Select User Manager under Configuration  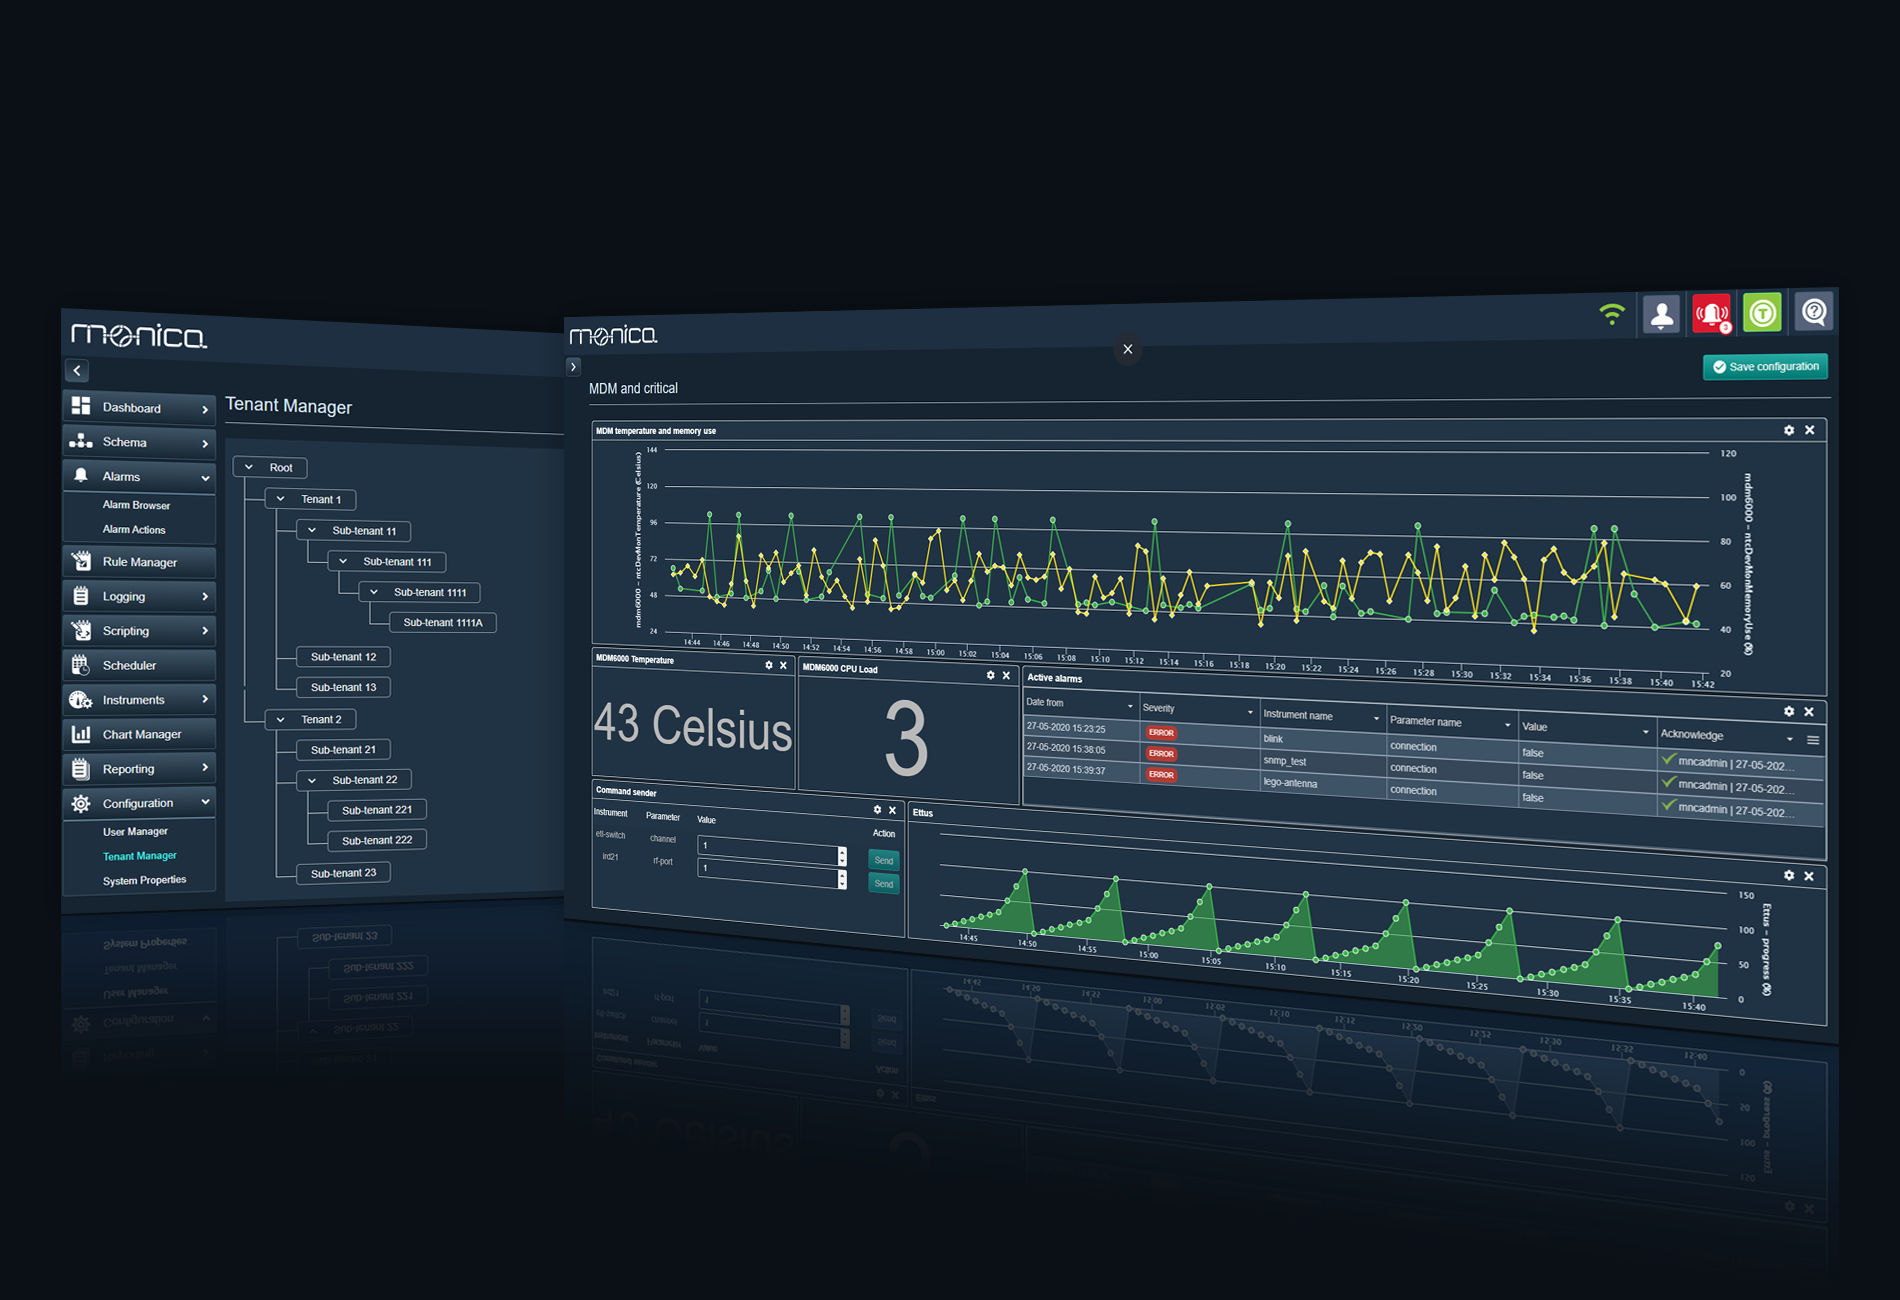tap(135, 831)
